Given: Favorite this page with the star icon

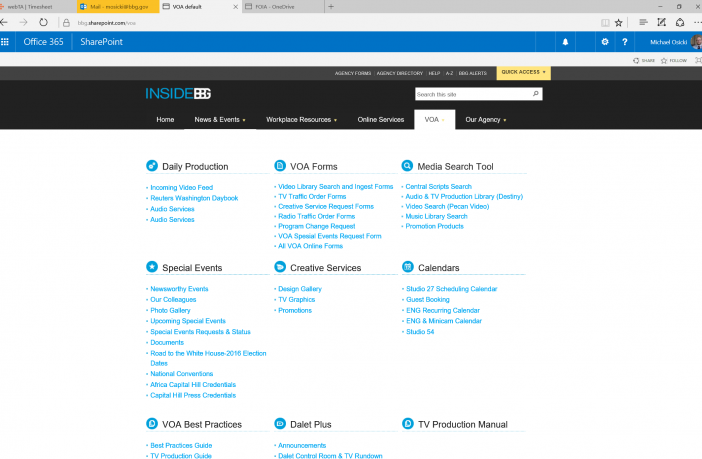Looking at the screenshot, I should click(x=619, y=21).
